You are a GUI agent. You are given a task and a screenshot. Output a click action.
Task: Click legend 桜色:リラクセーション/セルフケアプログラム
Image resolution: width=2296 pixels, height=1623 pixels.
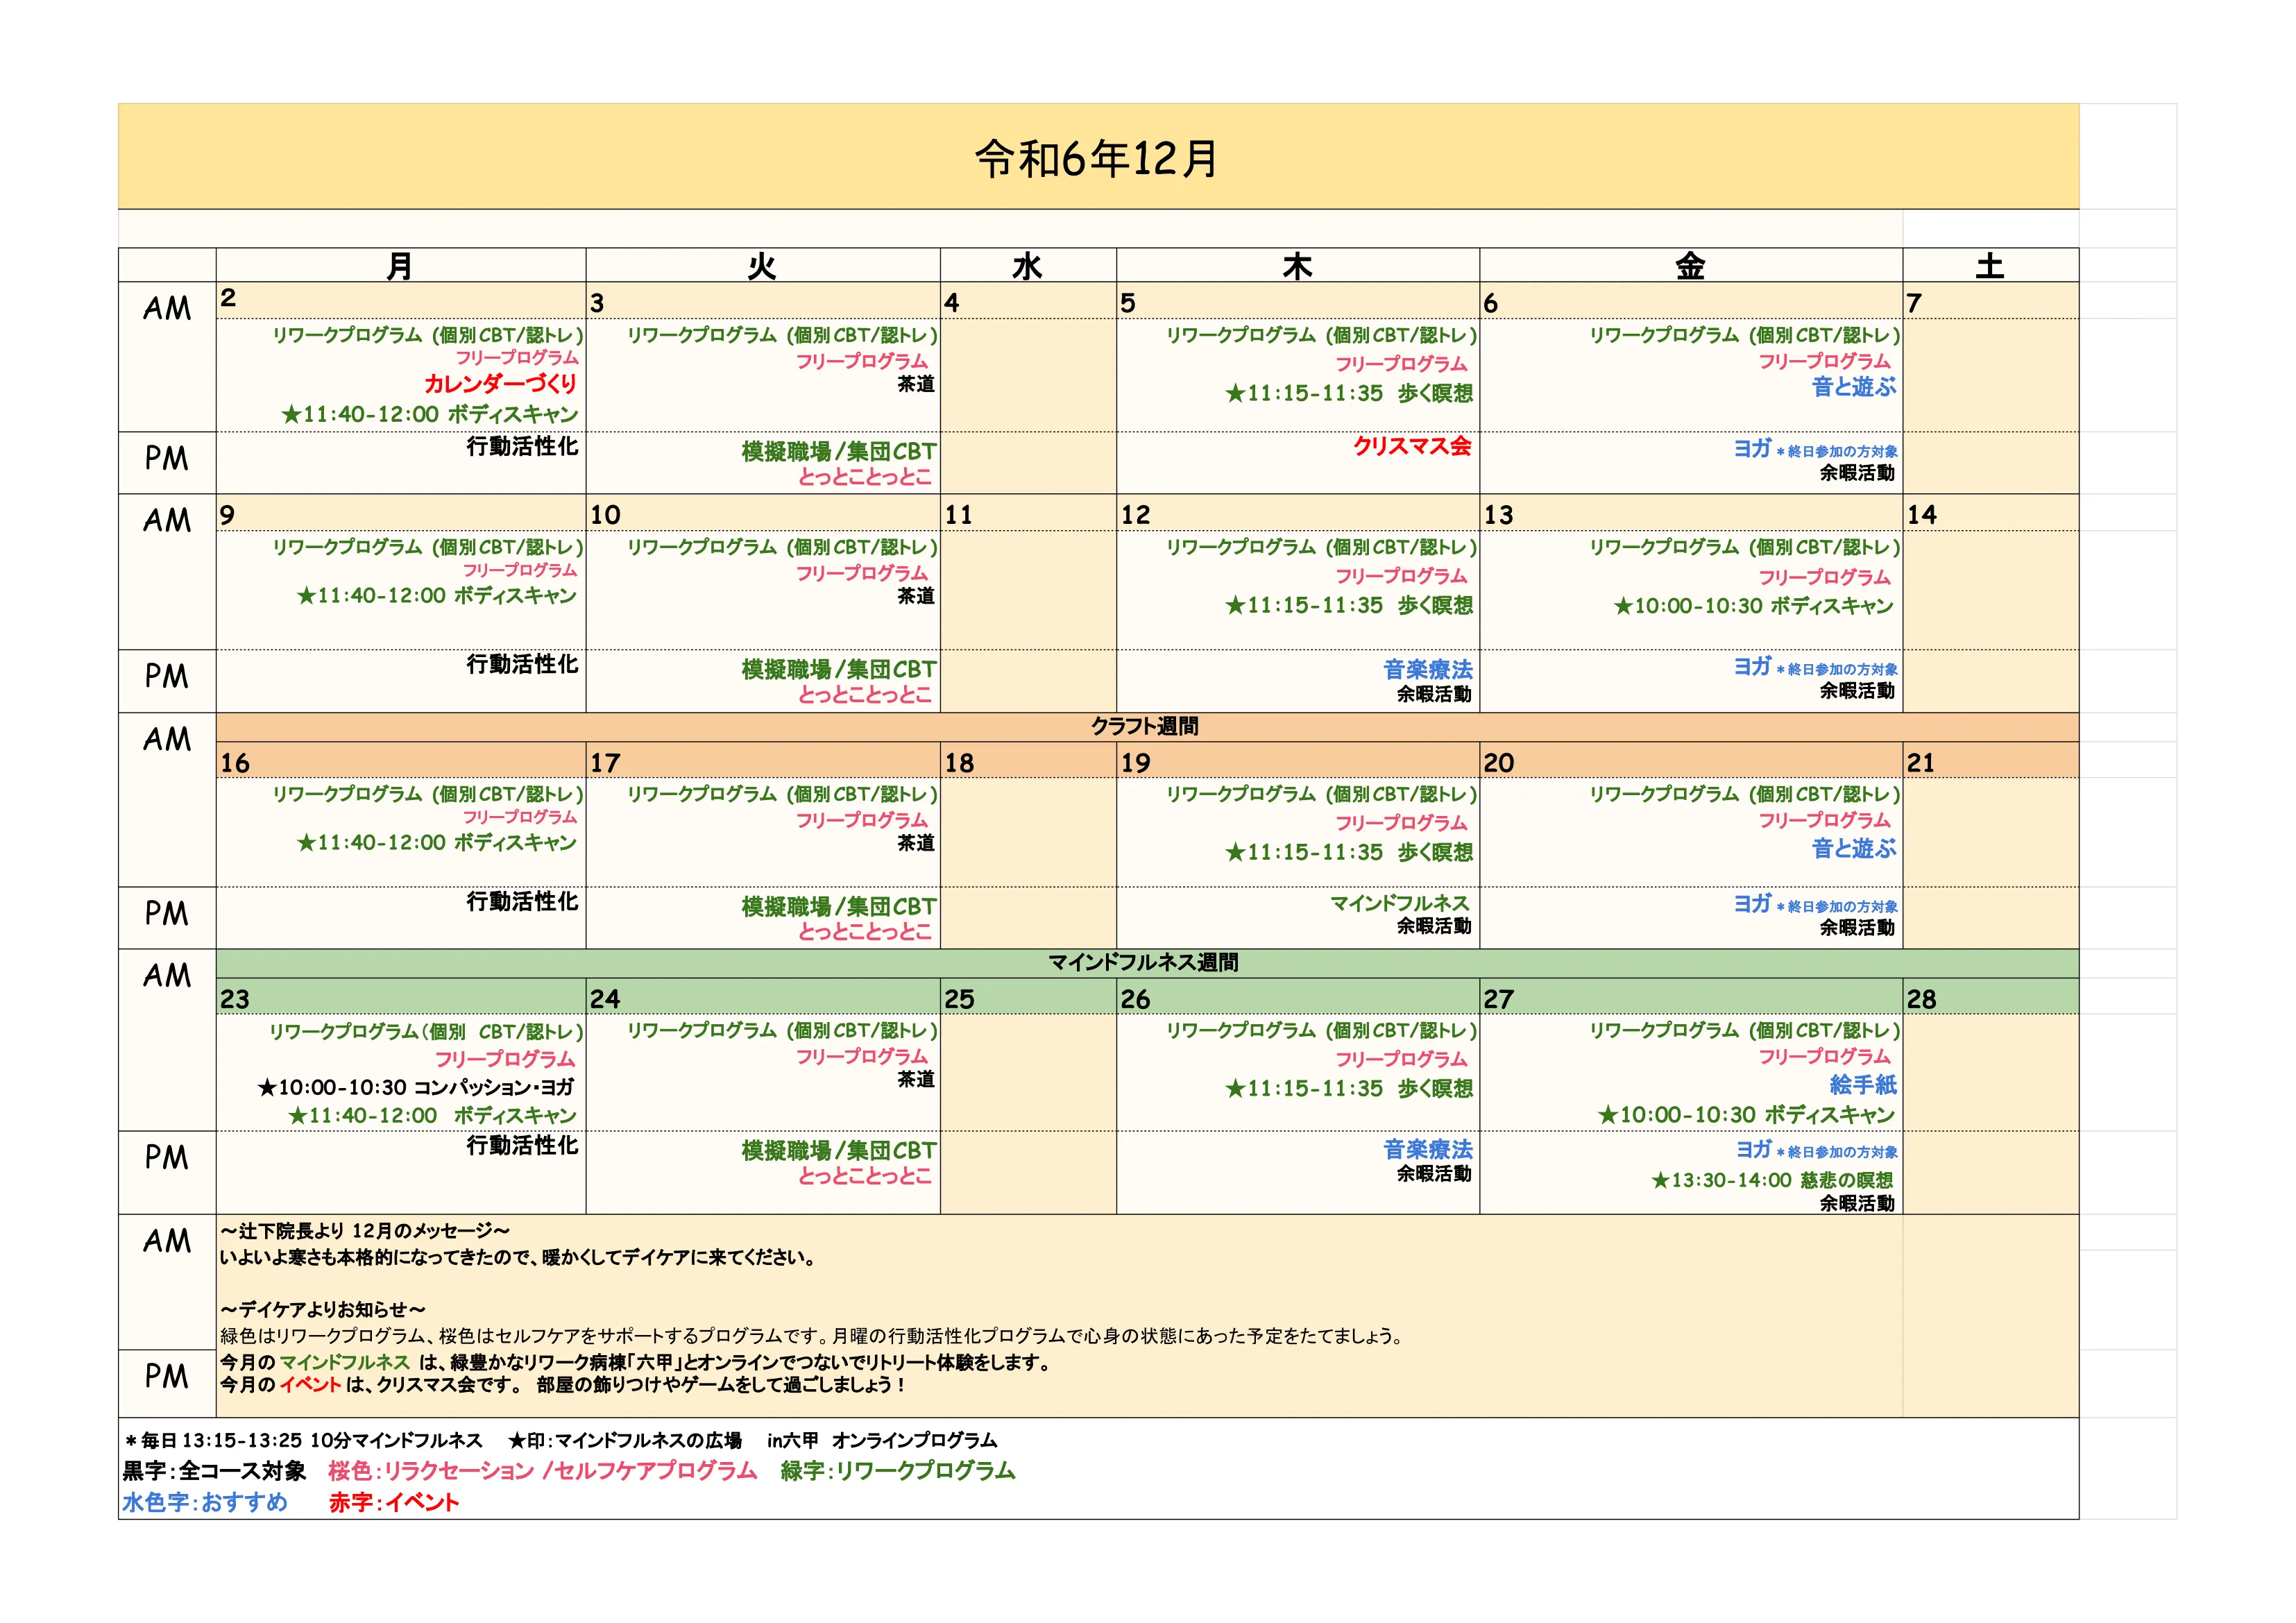[543, 1471]
